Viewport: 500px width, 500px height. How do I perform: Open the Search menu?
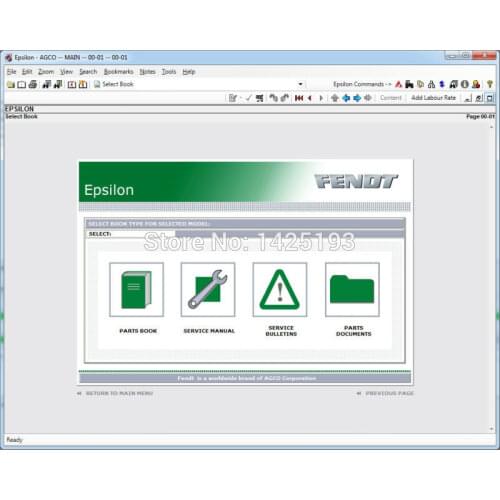point(88,72)
